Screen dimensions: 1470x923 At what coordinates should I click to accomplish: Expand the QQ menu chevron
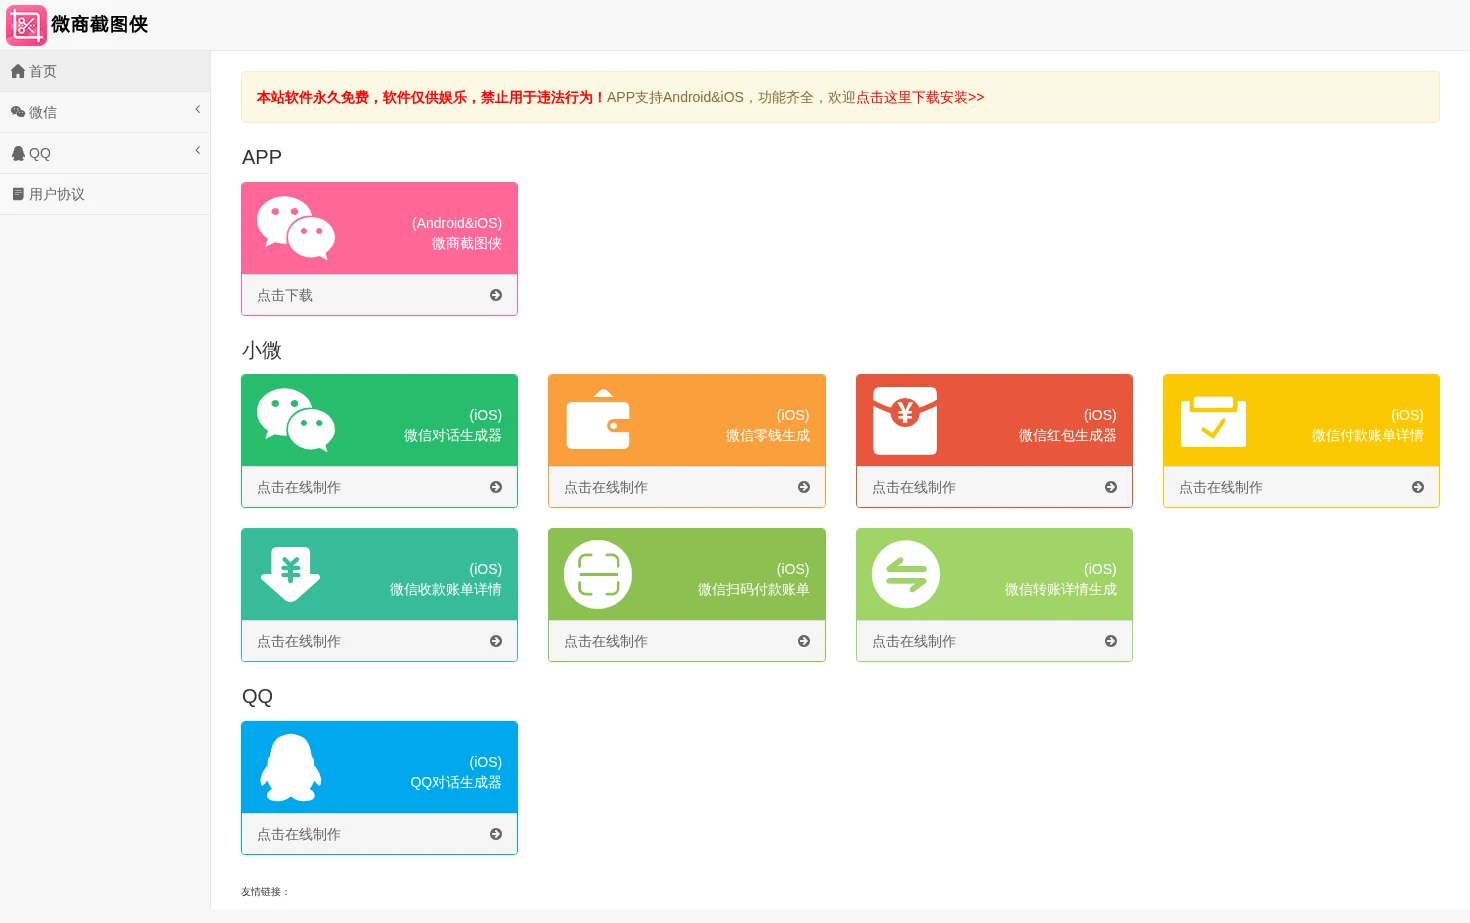[x=197, y=150]
